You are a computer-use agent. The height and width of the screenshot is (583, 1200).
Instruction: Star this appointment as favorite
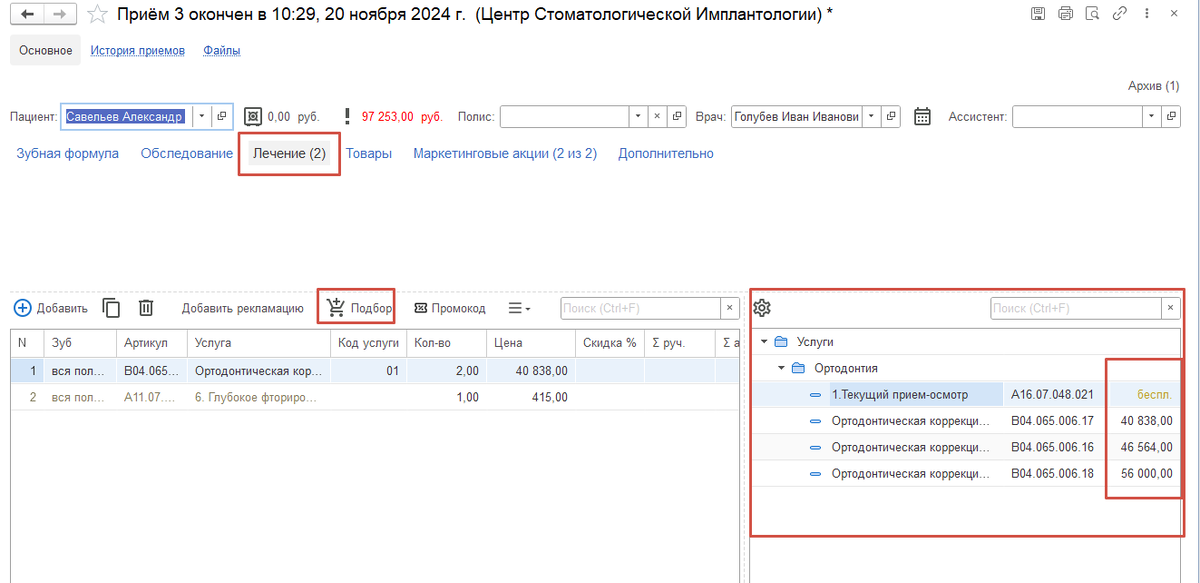click(x=97, y=14)
